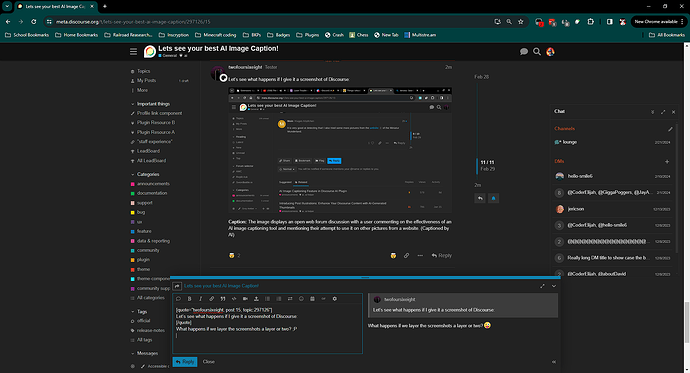This screenshot has width=690, height=373.
Task: Show more actions on the post (ellipsis)
Action: tap(420, 256)
